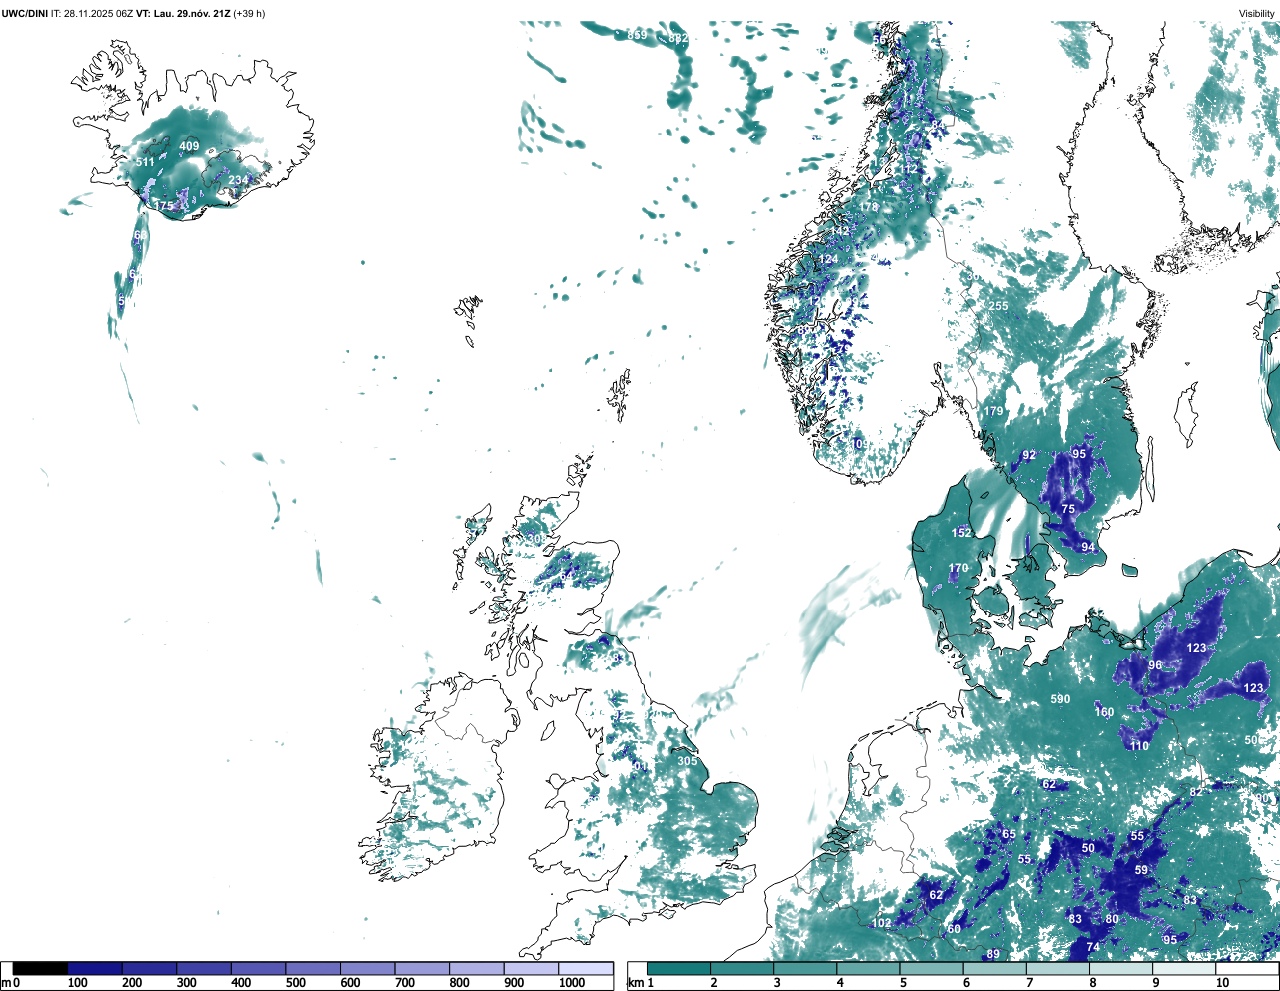
Task: Click the '74' value at the bottom edge
Action: point(1093,947)
